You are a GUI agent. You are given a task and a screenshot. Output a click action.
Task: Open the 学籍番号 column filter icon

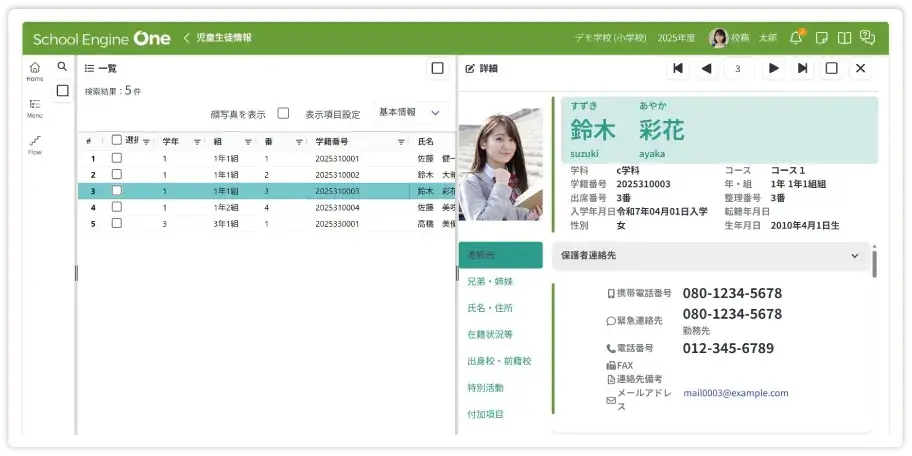tap(401, 142)
